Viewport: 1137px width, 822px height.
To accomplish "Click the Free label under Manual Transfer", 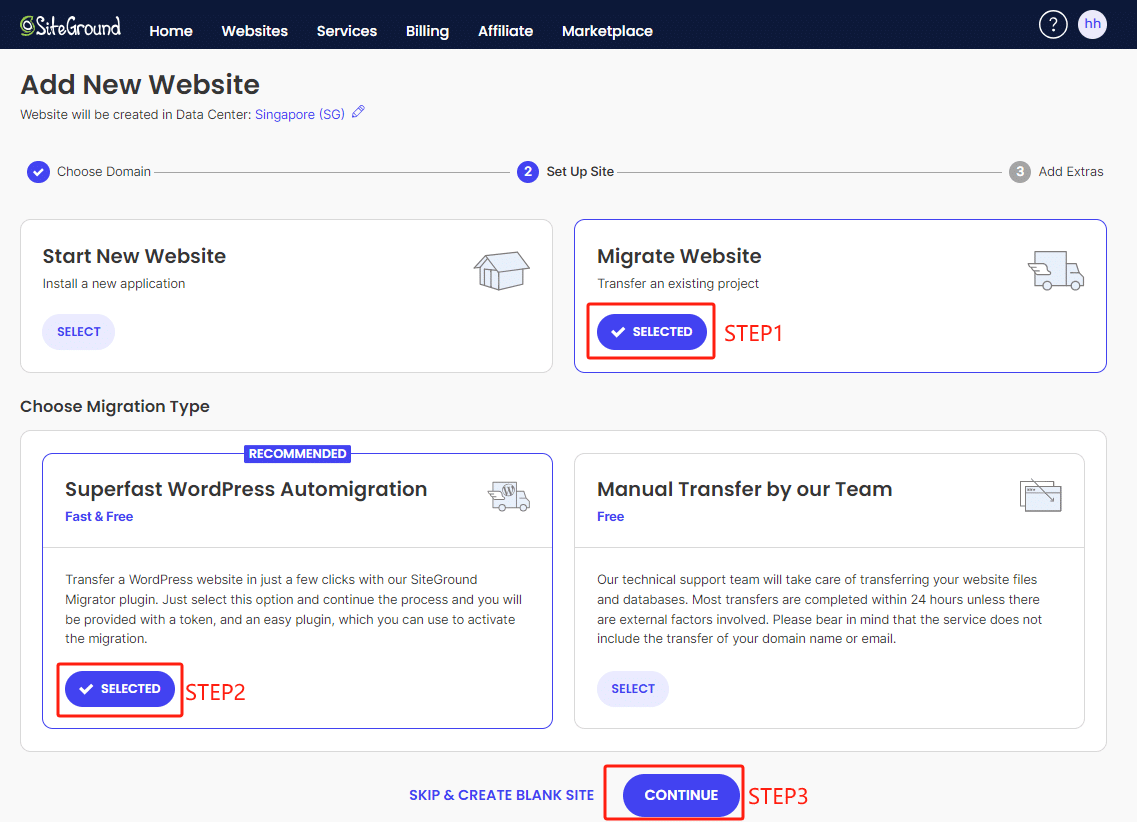I will [x=610, y=517].
